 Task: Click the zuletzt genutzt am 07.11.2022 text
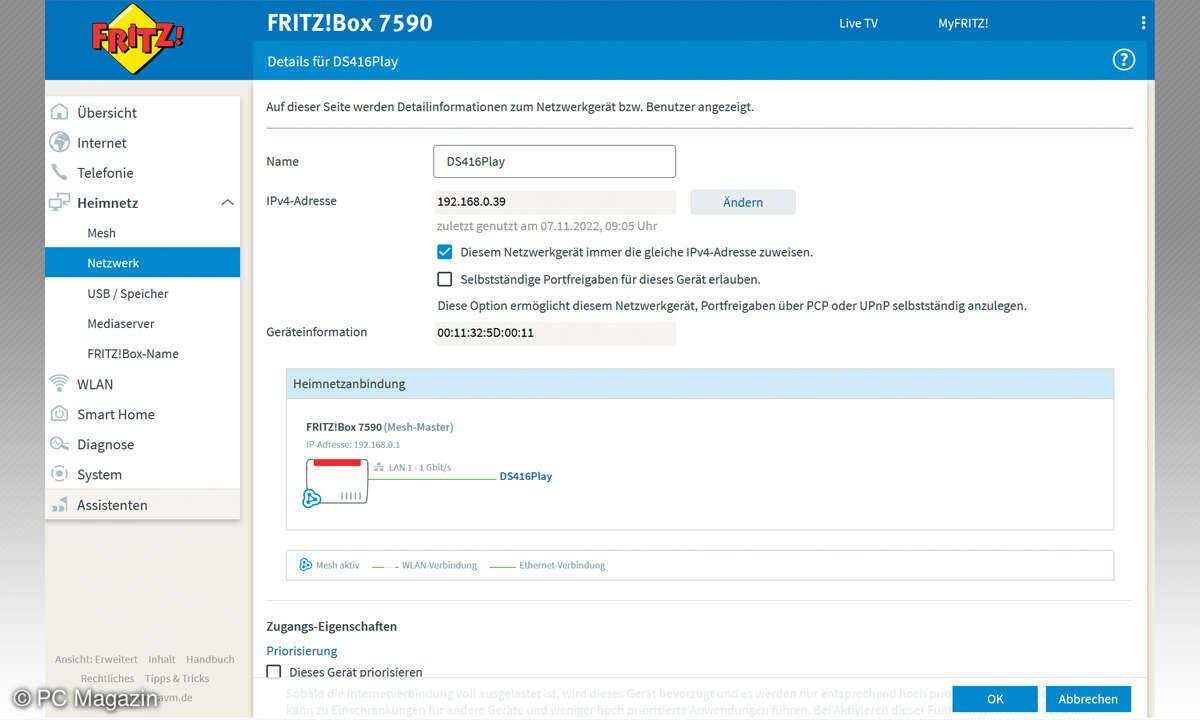click(547, 226)
